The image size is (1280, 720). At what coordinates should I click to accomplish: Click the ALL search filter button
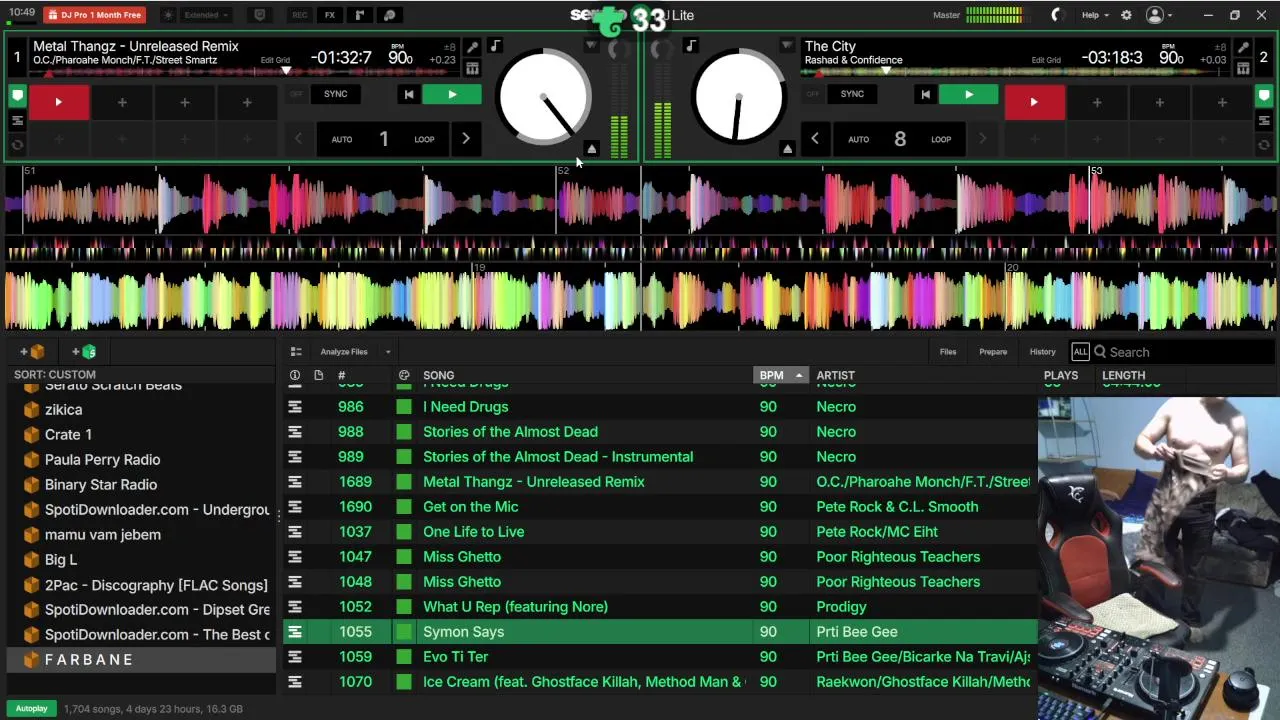point(1080,352)
